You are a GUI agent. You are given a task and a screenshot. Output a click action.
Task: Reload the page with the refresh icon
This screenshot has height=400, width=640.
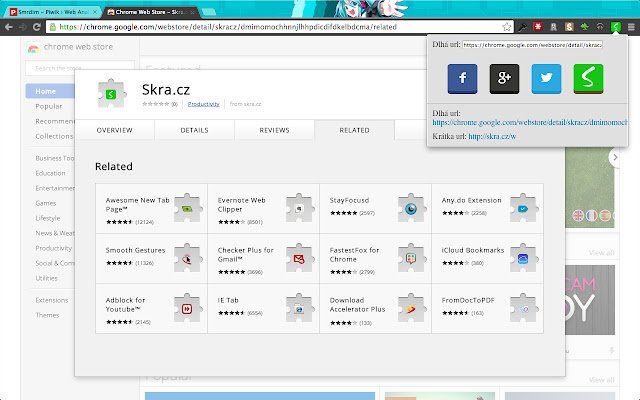[x=37, y=27]
